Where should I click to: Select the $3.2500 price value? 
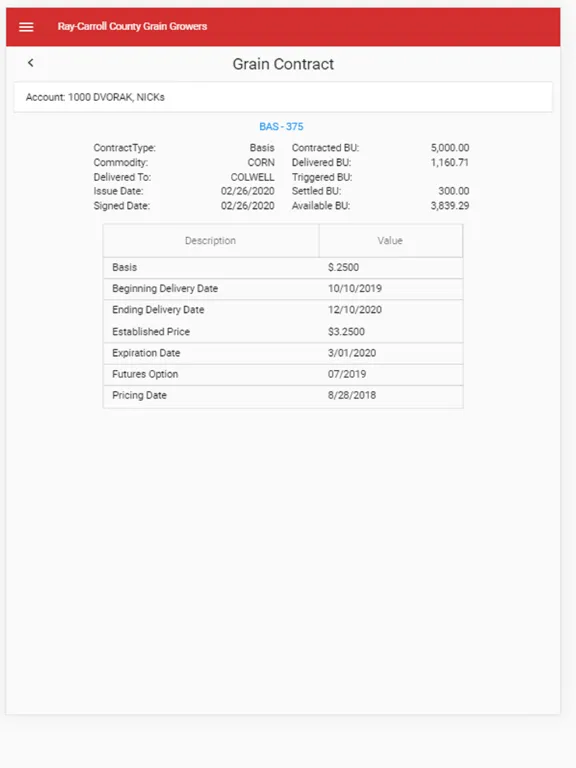(346, 332)
